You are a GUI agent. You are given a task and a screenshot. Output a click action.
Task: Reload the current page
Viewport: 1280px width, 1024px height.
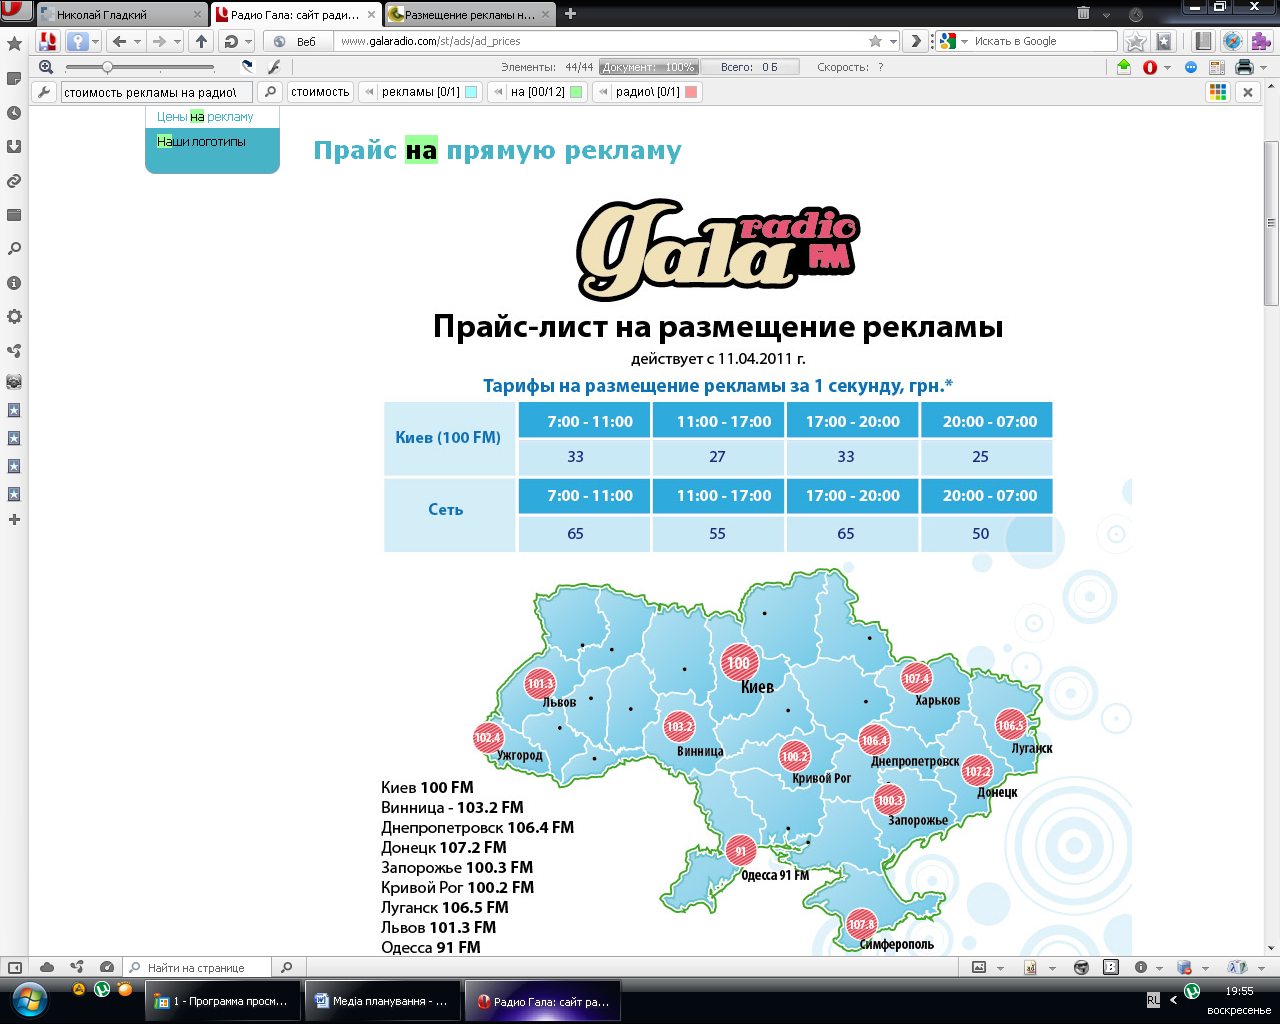click(x=231, y=41)
